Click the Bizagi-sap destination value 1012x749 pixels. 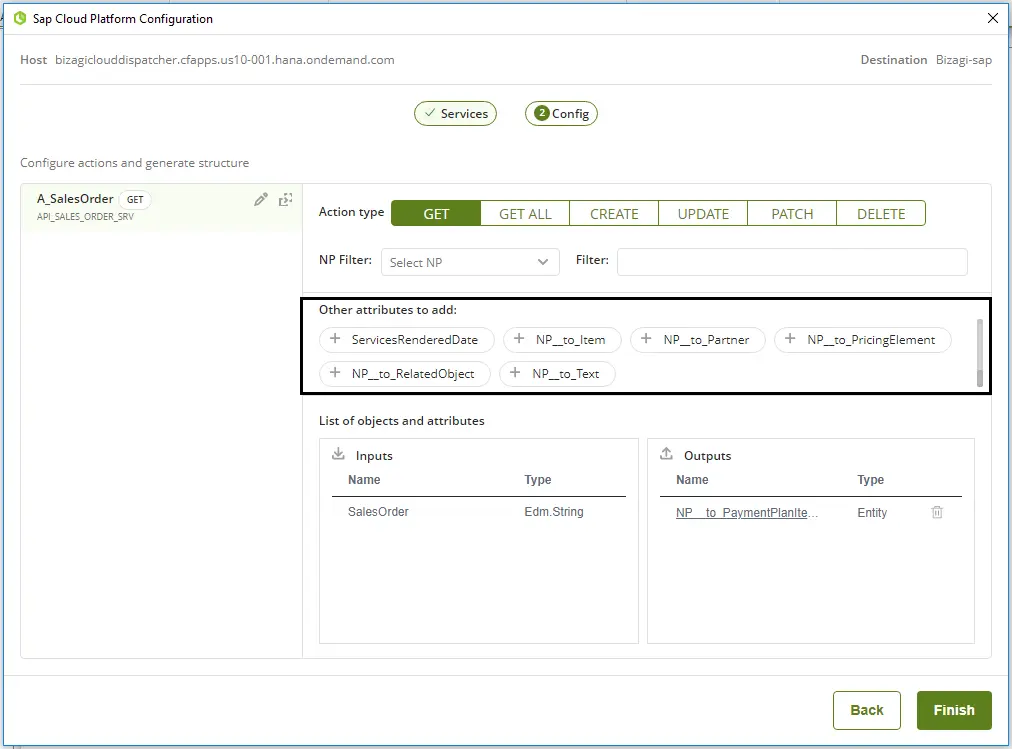[964, 60]
